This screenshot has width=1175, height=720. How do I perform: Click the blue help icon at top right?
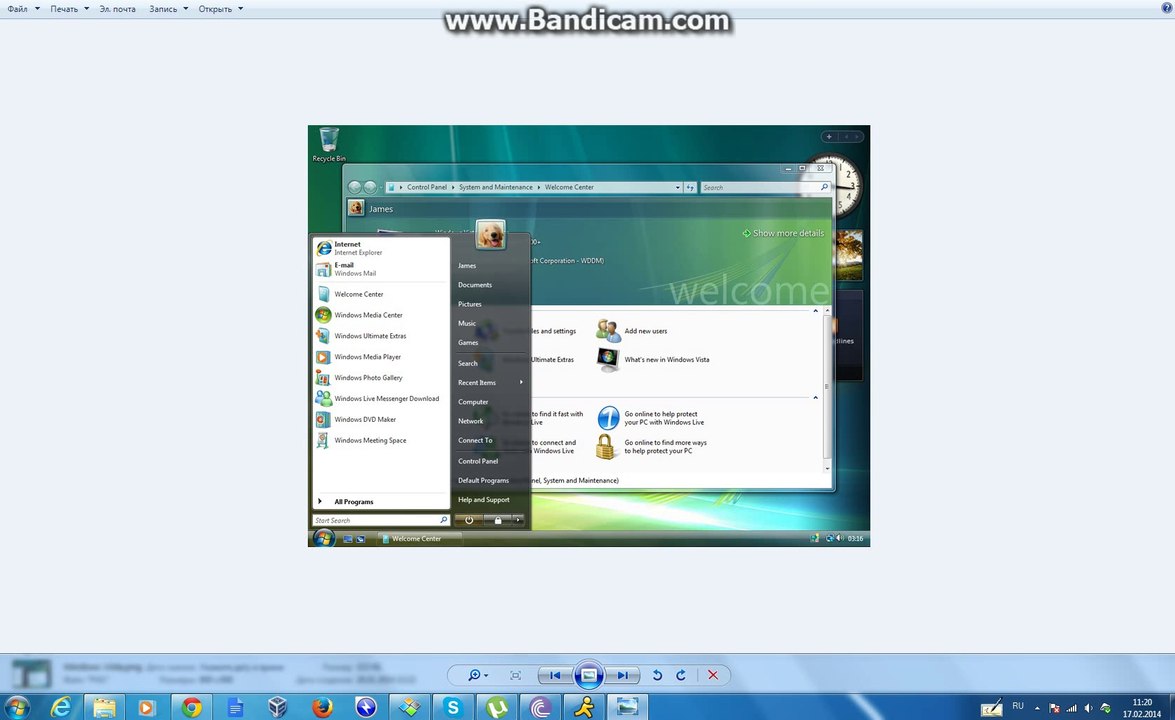coord(1167,7)
